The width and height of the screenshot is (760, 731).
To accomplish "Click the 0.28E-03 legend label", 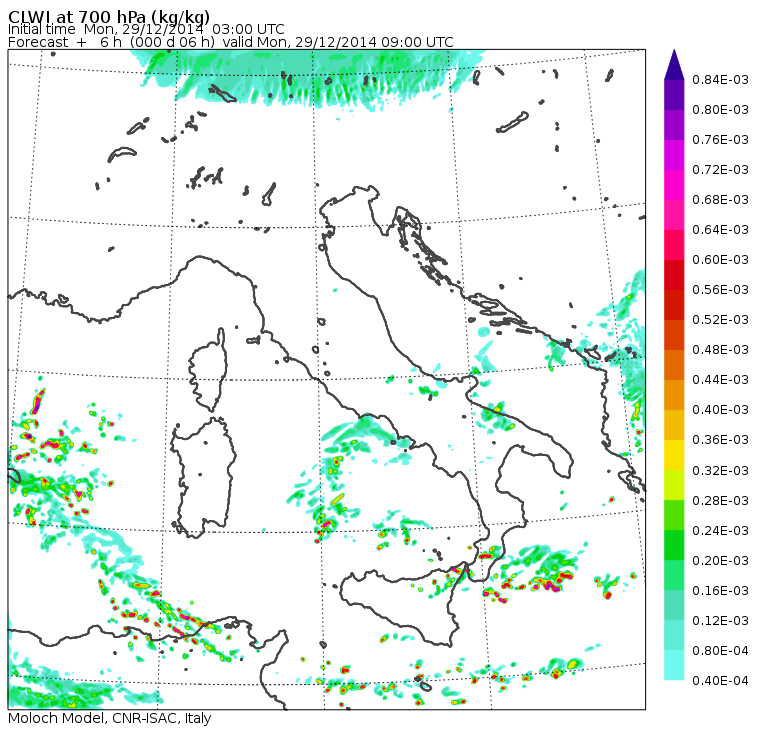I will (720, 501).
